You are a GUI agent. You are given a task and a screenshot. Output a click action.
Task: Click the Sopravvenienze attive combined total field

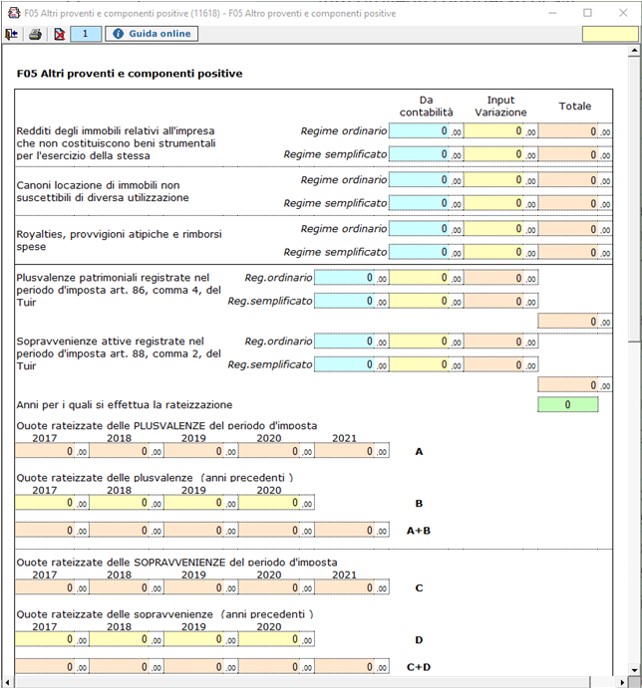click(x=575, y=385)
